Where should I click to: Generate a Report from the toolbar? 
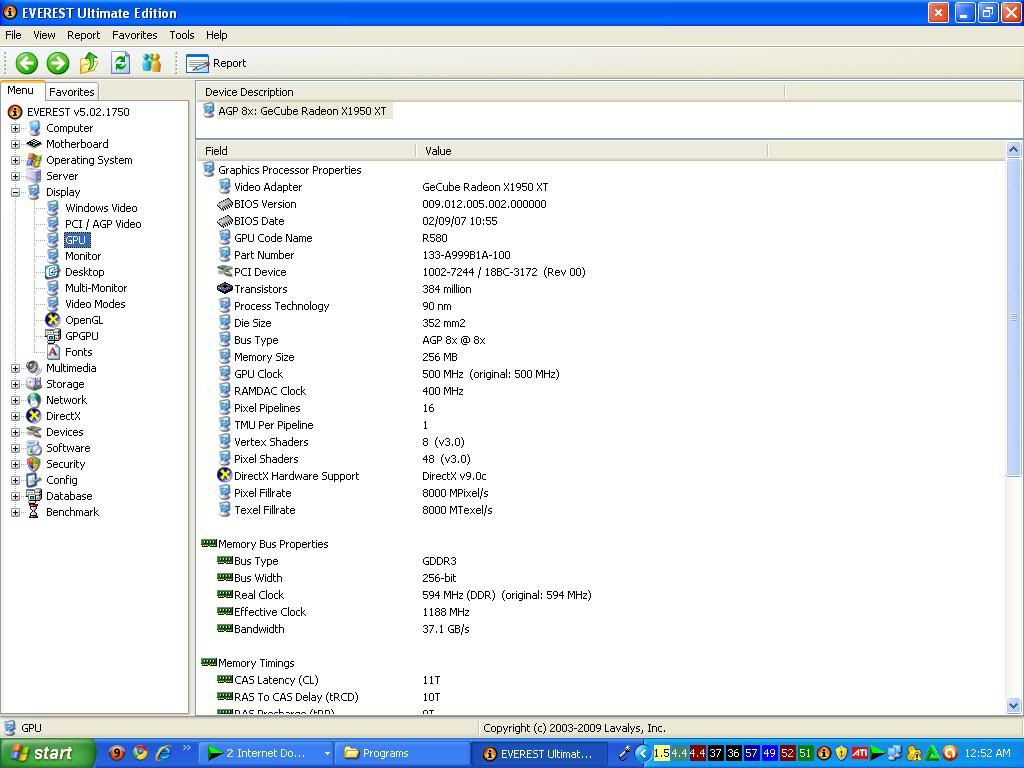tap(216, 63)
